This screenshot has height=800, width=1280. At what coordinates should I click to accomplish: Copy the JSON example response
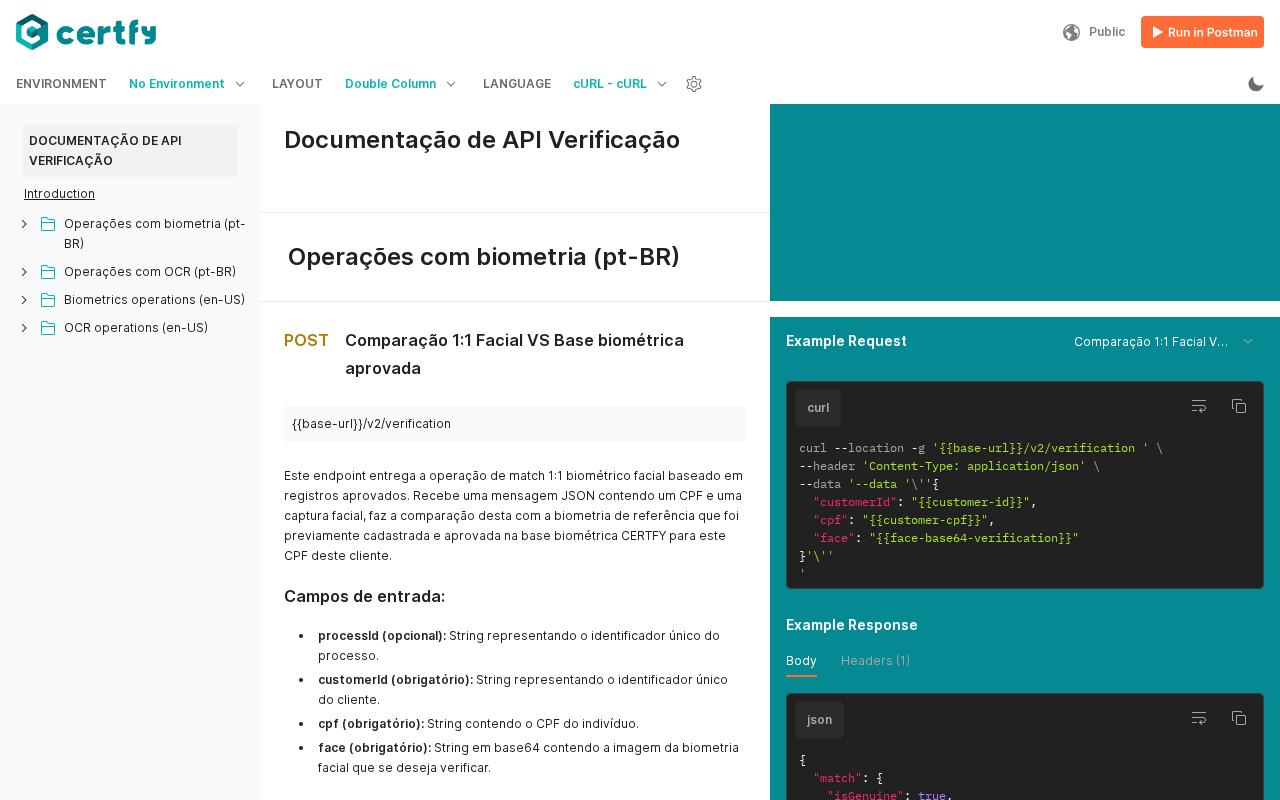pos(1239,718)
